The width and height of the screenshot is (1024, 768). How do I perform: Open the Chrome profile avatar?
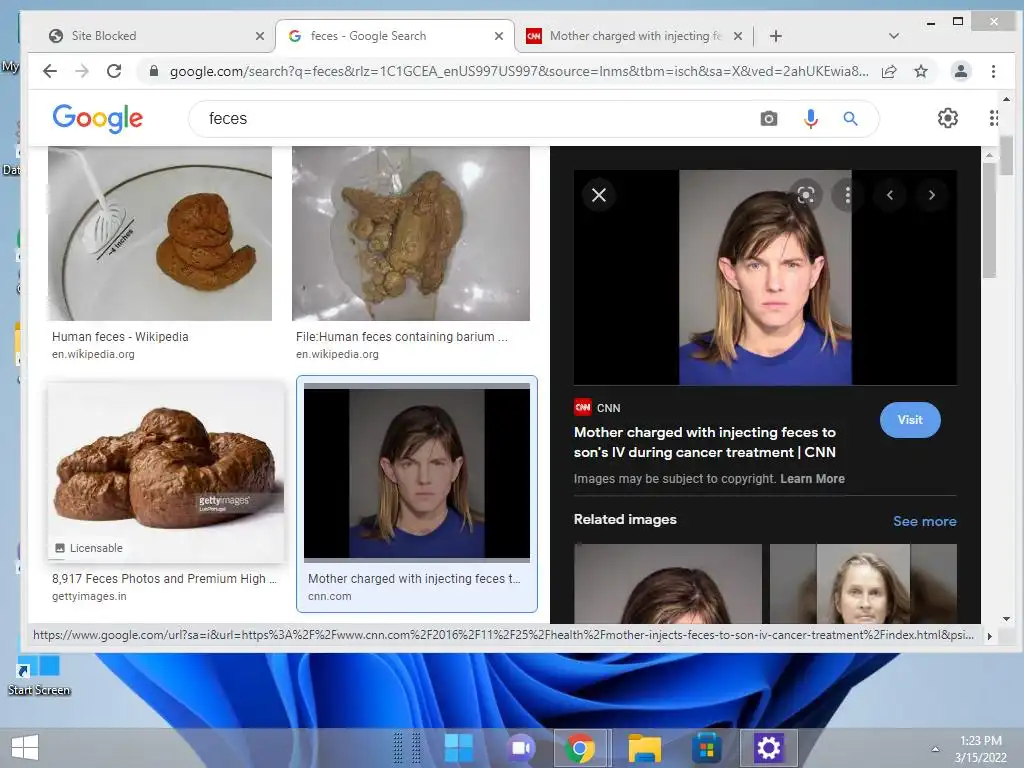pos(961,71)
